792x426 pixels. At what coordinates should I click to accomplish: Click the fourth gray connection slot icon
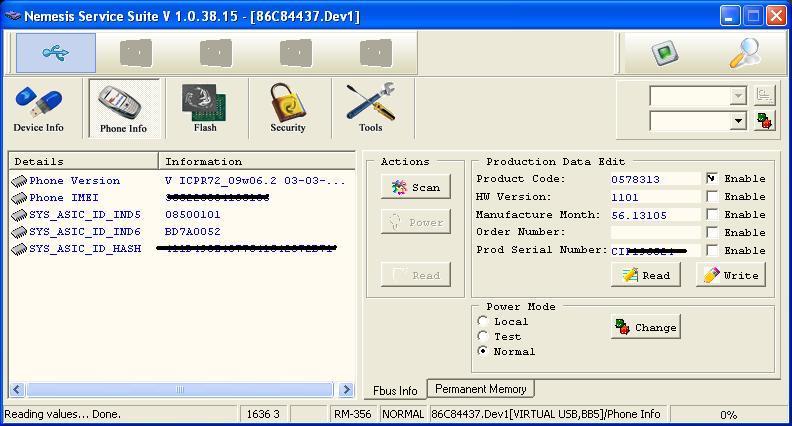tap(295, 53)
